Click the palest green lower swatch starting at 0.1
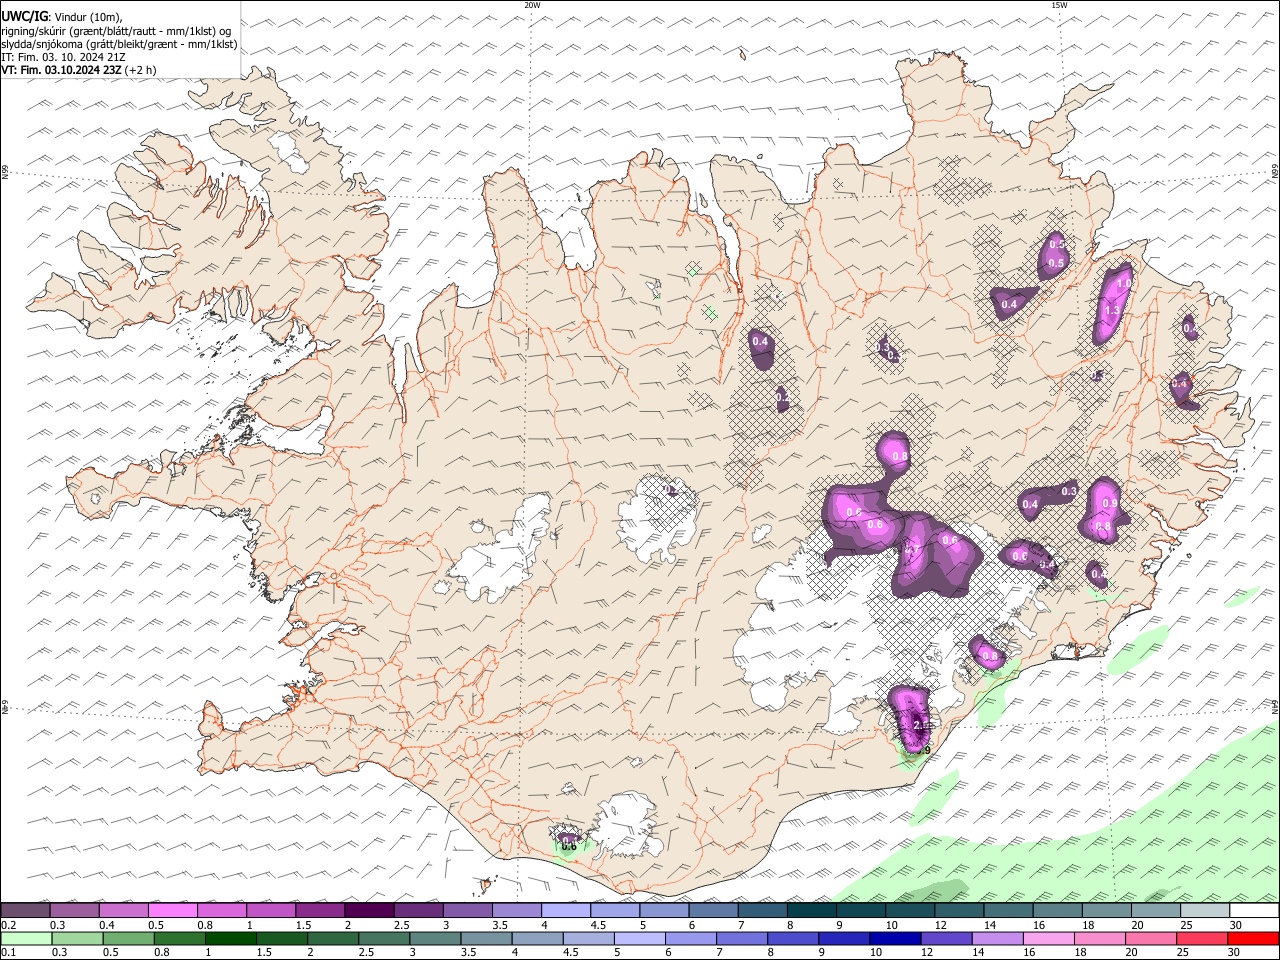This screenshot has width=1280, height=960. (x=26, y=939)
